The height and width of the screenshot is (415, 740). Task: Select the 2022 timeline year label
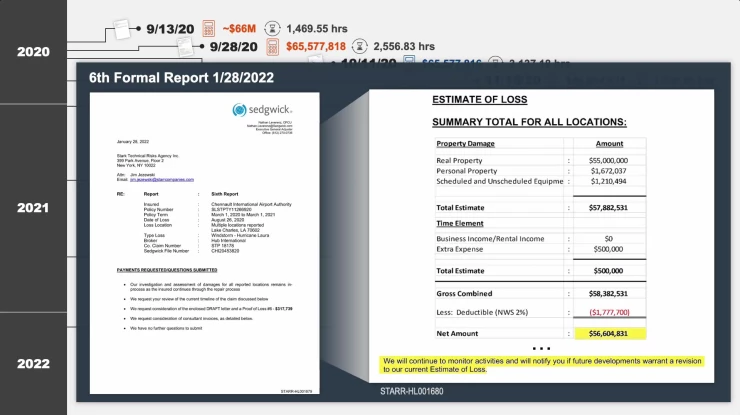[x=33, y=364]
